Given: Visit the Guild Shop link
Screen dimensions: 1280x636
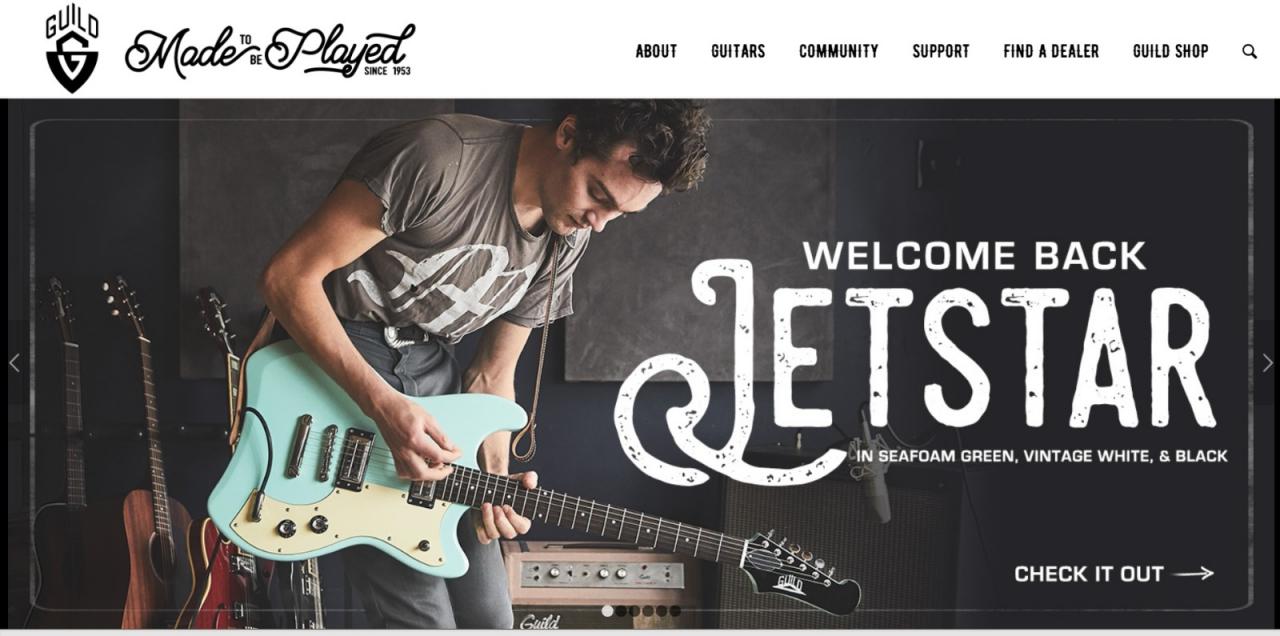Looking at the screenshot, I should (1171, 51).
